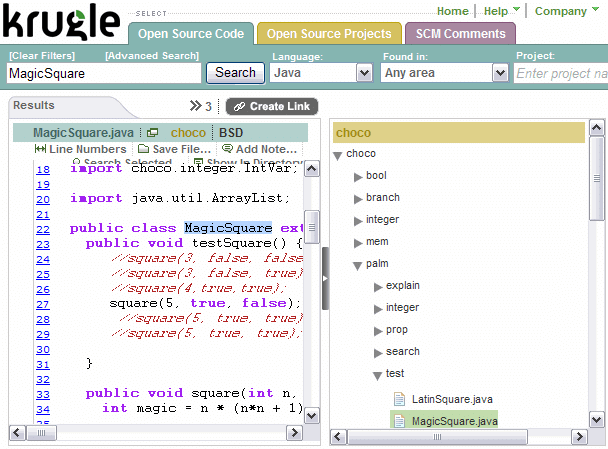Open the Language dropdown
Image resolution: width=608 pixels, height=449 pixels.
click(364, 73)
